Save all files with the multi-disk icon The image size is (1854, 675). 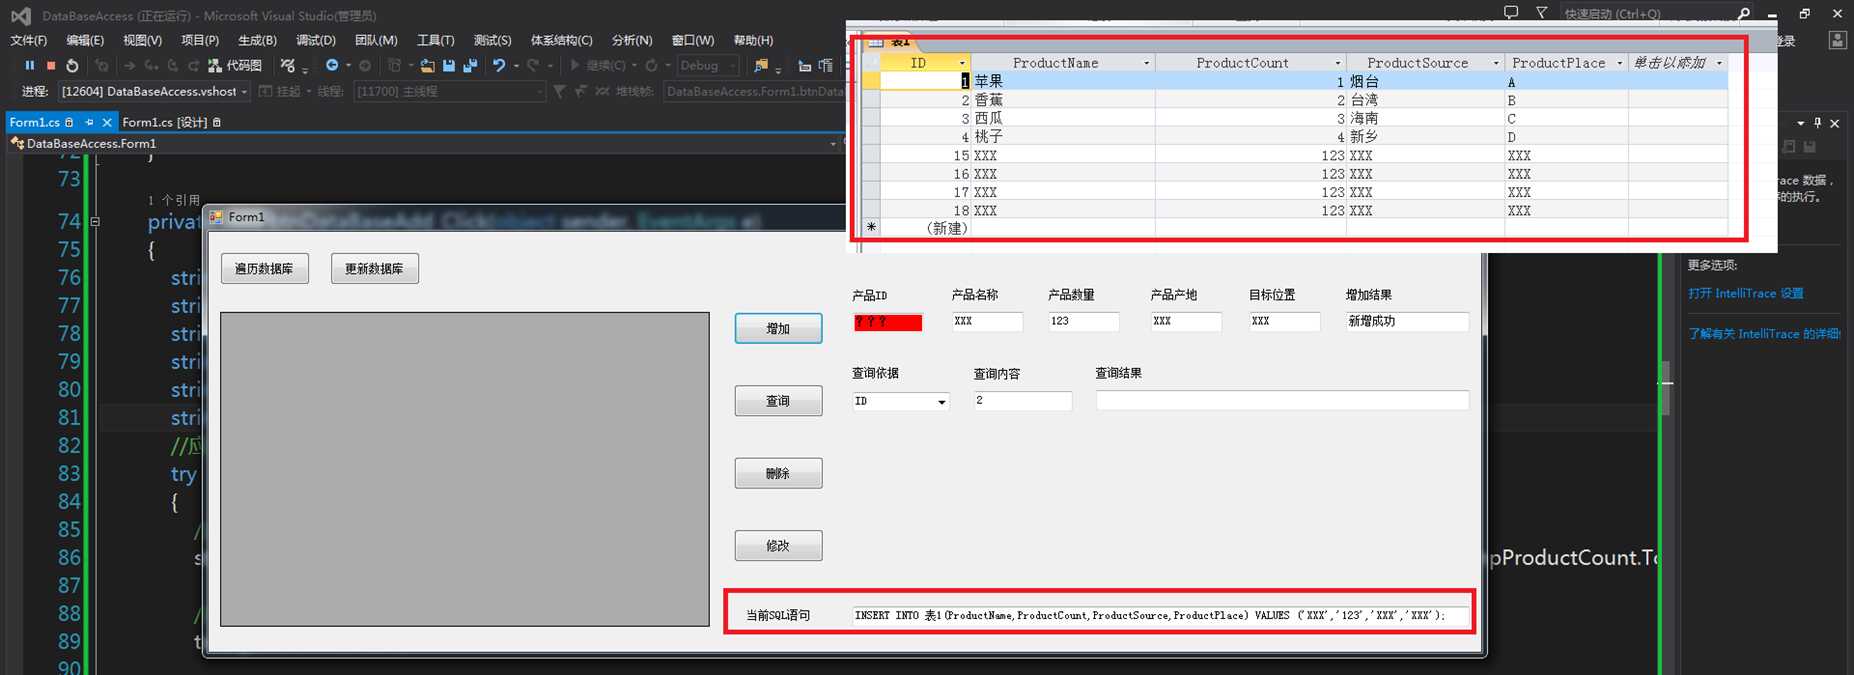click(x=470, y=65)
